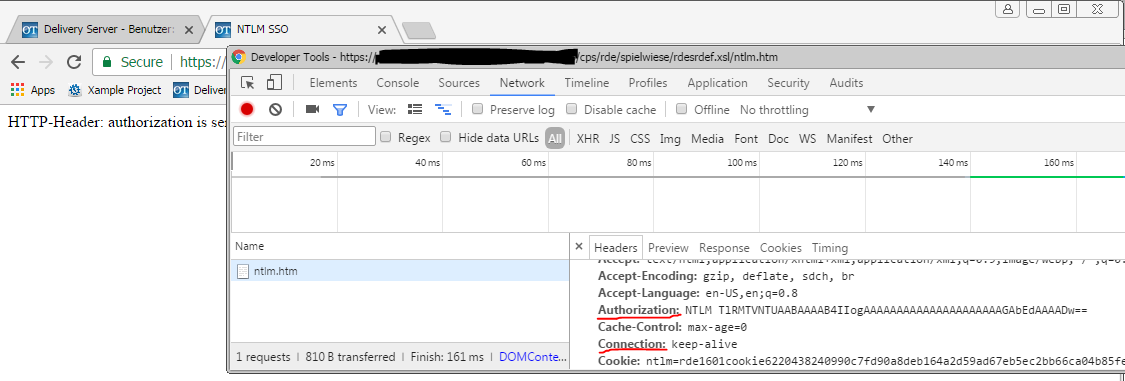Filter requests by Img
This screenshot has width=1125, height=381.
pos(670,138)
